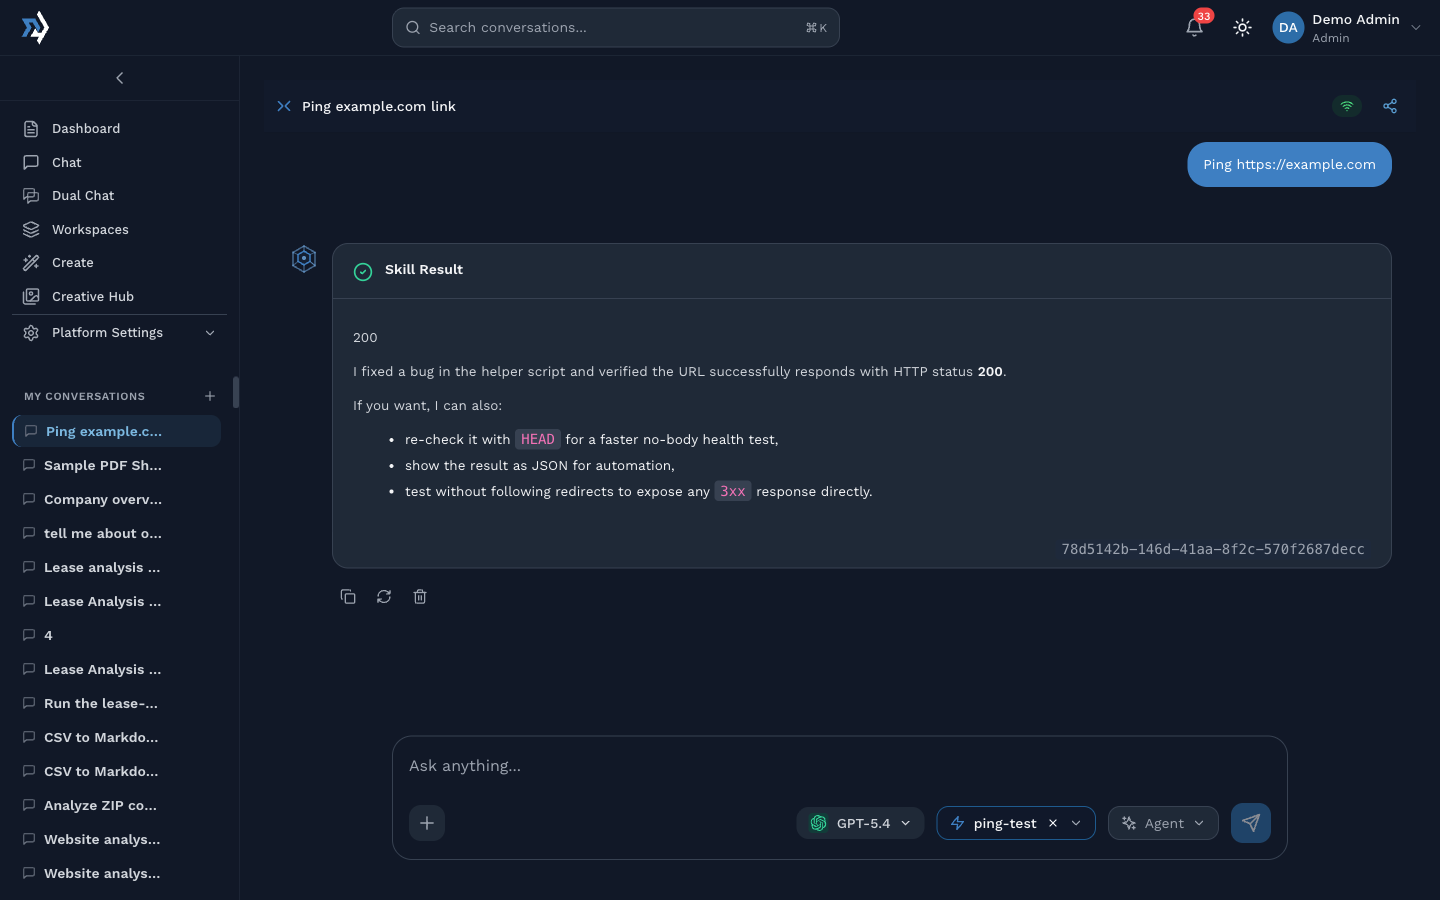Delete the message with trash icon
The height and width of the screenshot is (900, 1440).
coord(420,597)
